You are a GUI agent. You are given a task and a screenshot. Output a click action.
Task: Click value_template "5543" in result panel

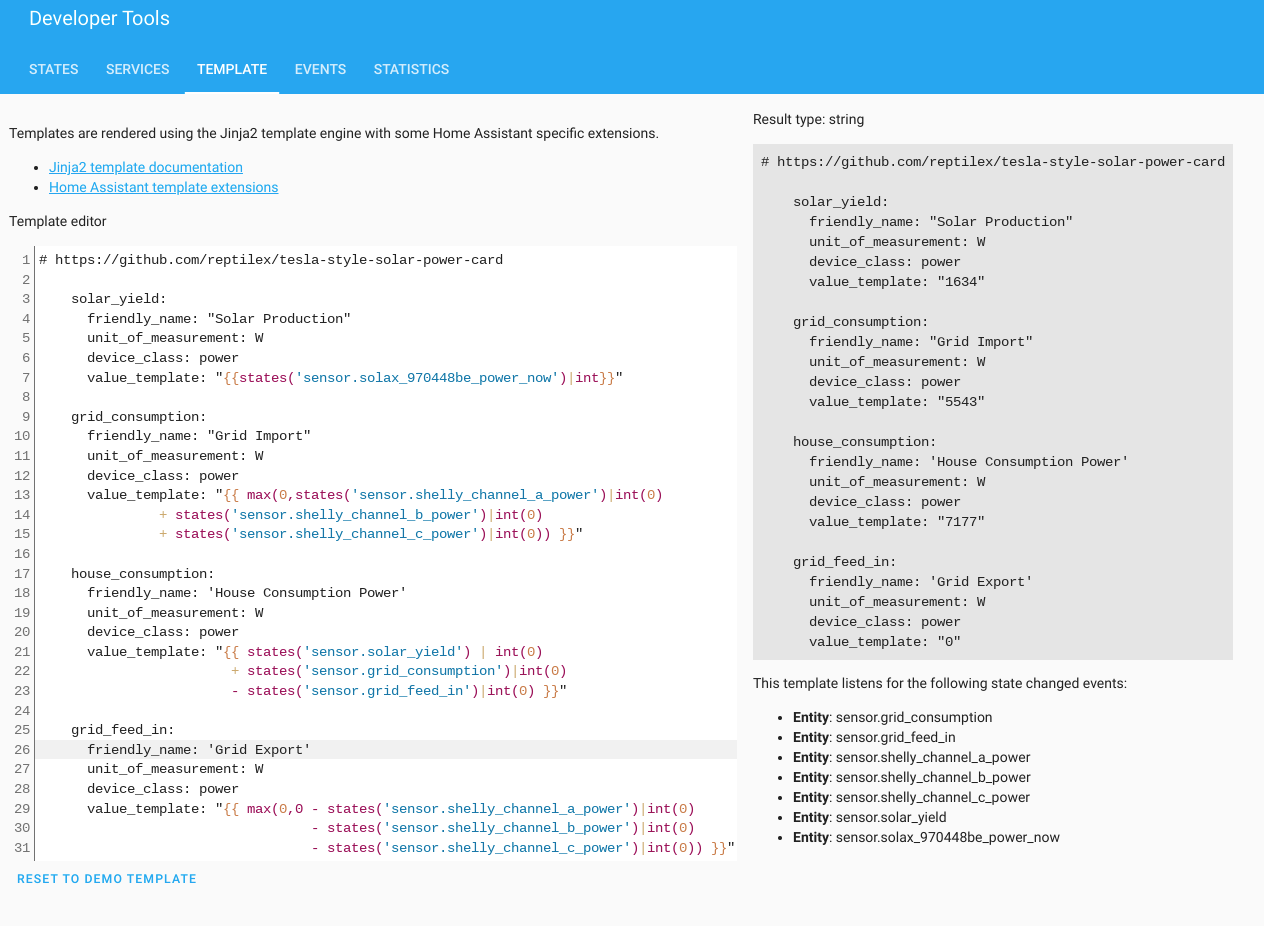click(897, 402)
